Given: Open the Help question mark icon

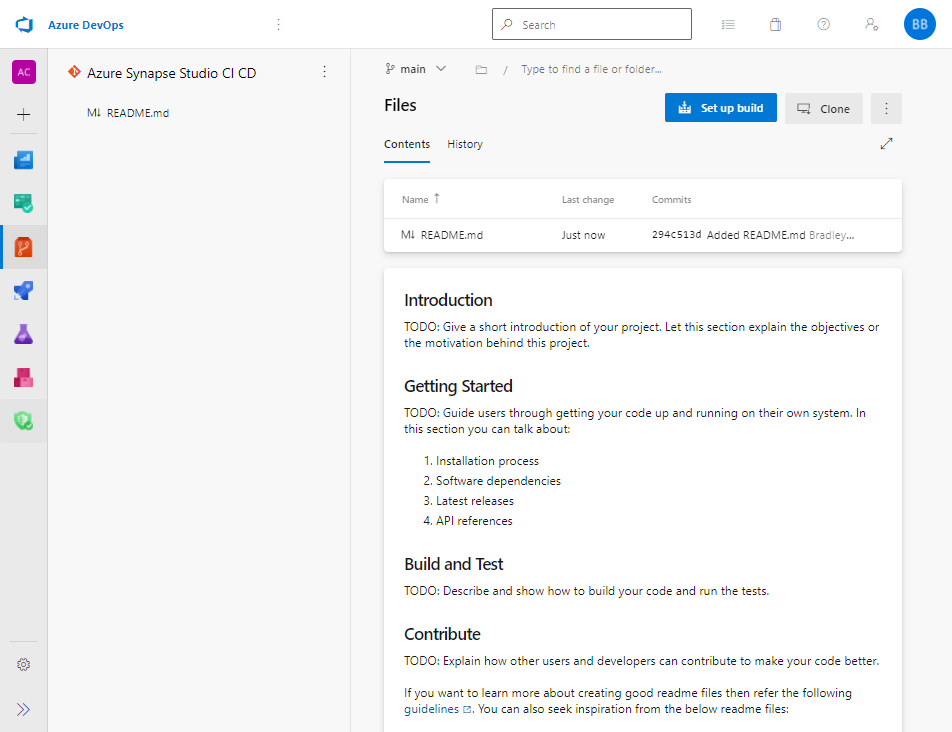Looking at the screenshot, I should 823,24.
